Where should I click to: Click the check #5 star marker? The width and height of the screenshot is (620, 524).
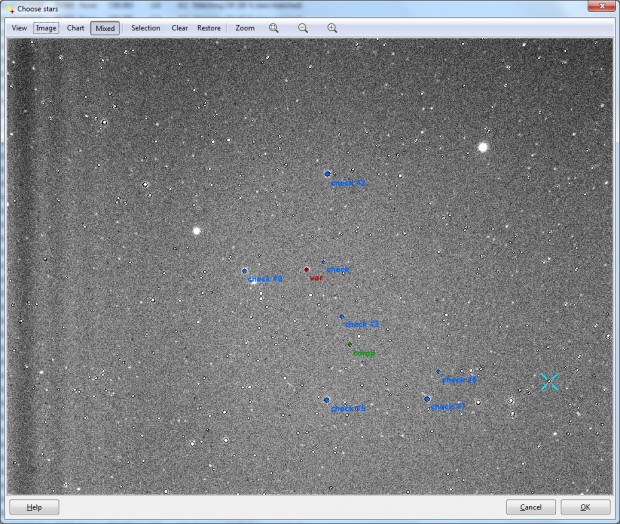pyautogui.click(x=327, y=400)
